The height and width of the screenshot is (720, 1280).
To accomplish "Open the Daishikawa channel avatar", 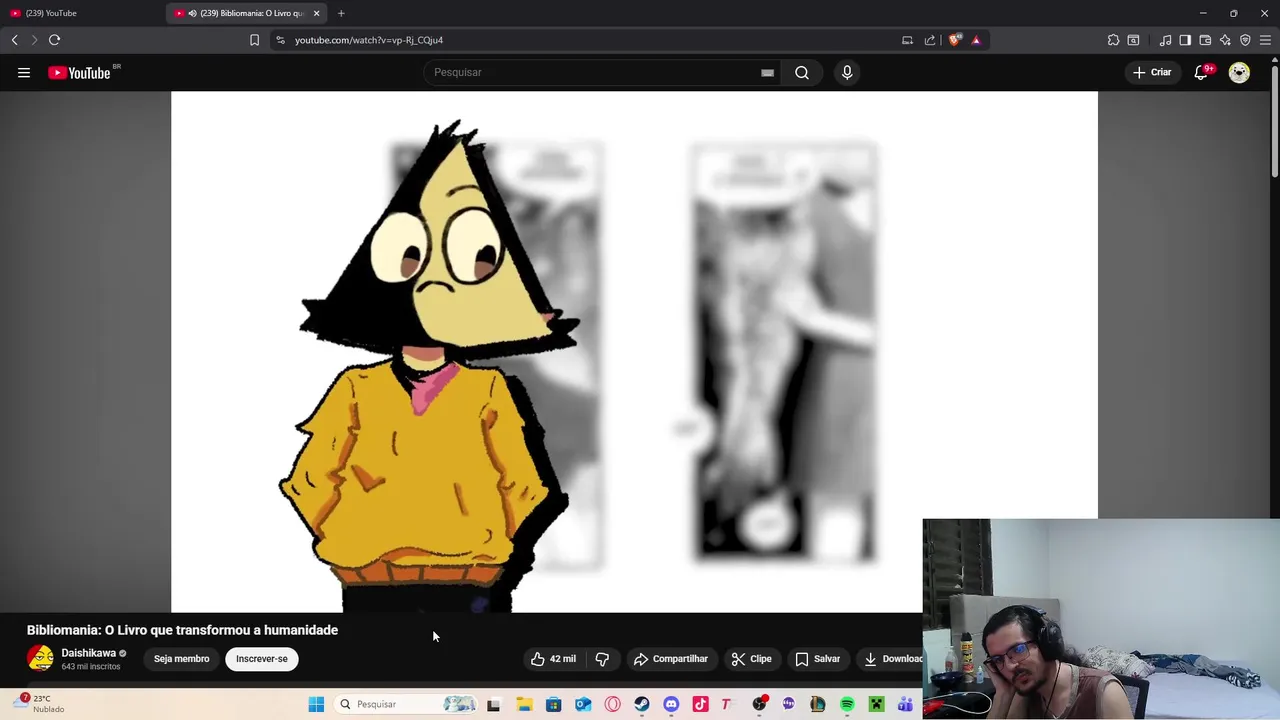I will pyautogui.click(x=40, y=658).
